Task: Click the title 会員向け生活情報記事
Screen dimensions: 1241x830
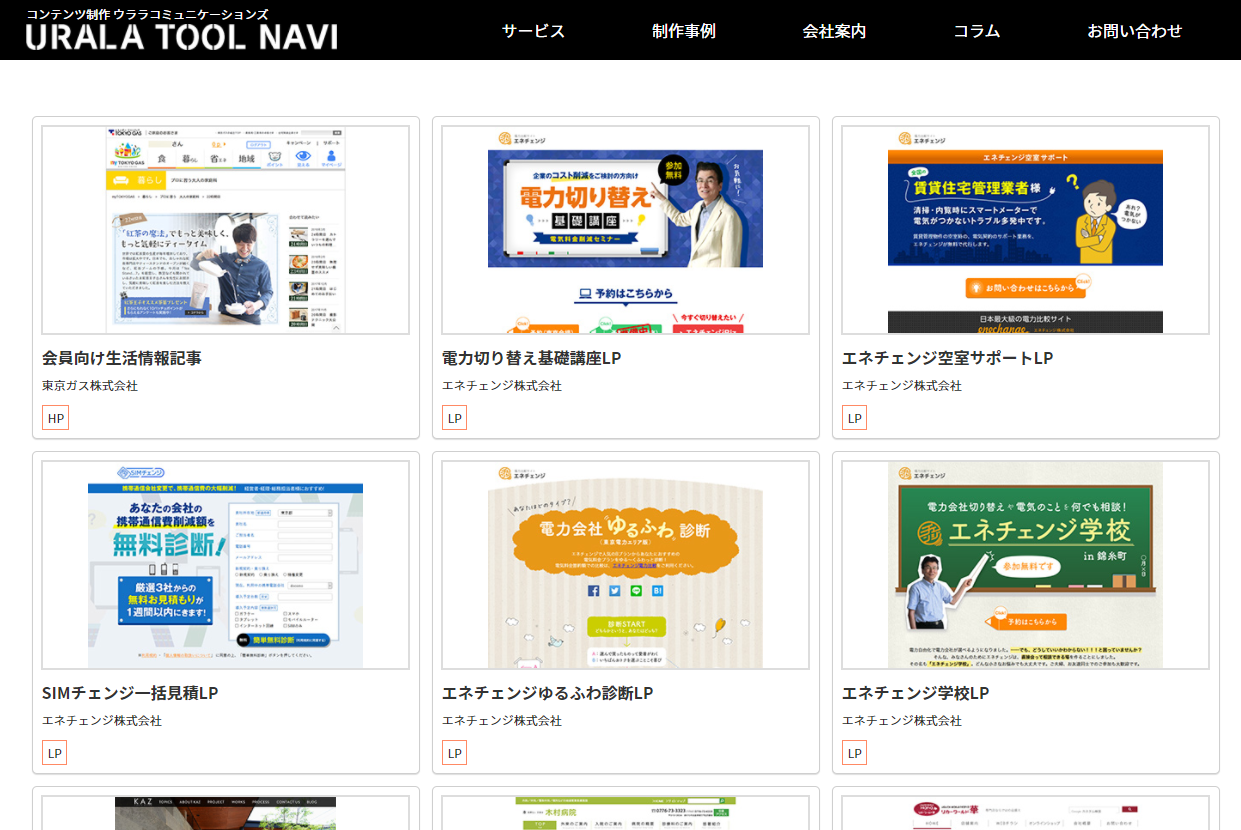Action: pyautogui.click(x=122, y=358)
